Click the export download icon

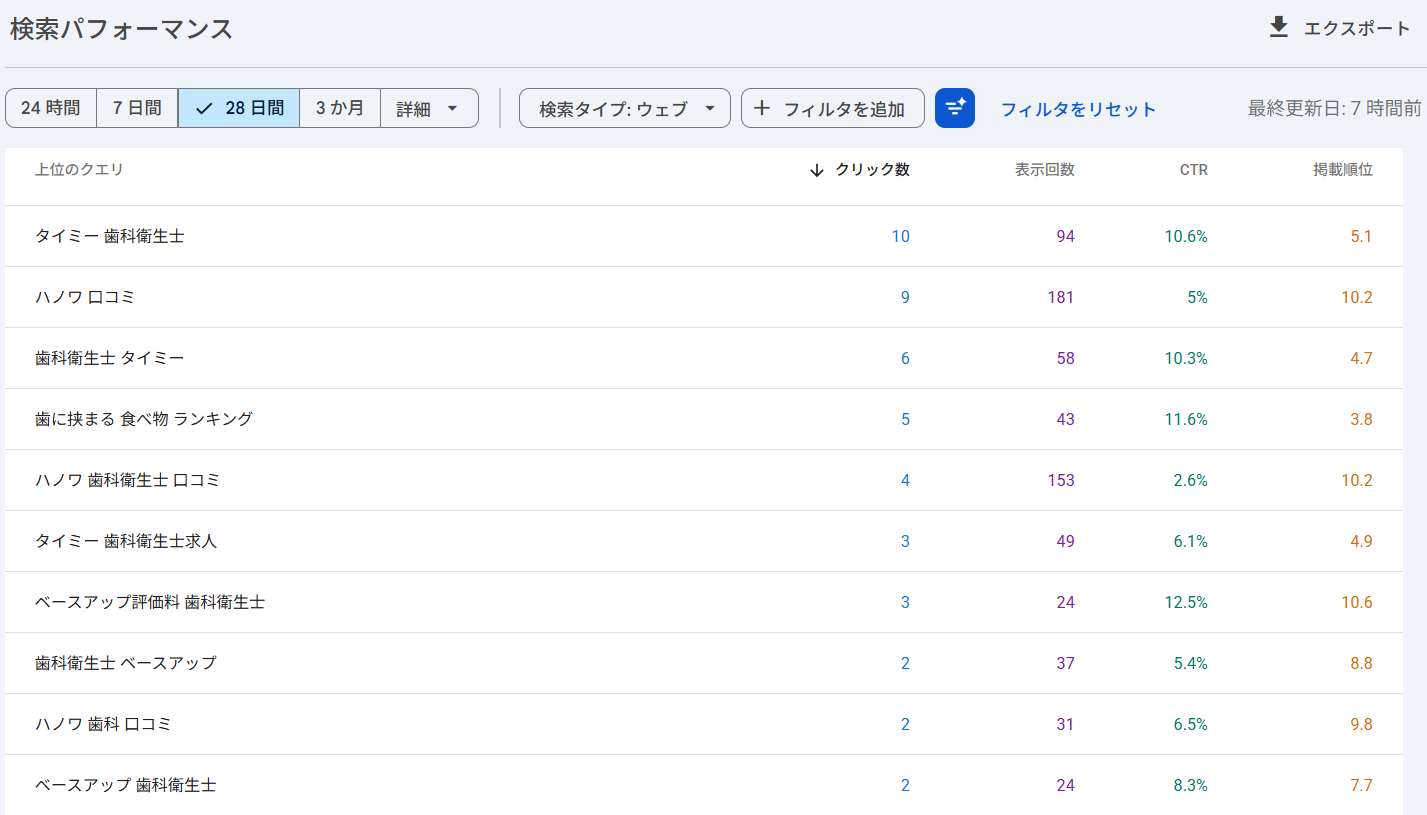1278,28
